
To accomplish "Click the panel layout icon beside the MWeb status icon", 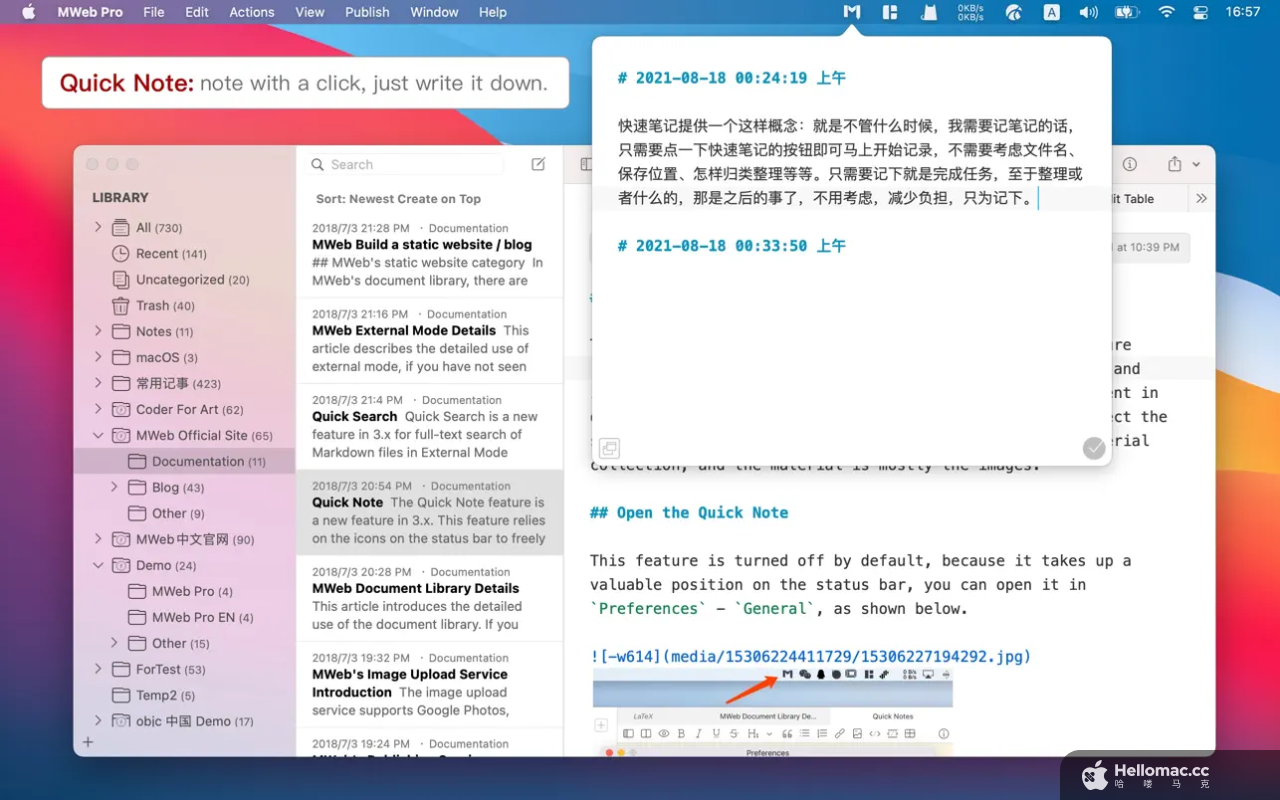I will [x=890, y=12].
